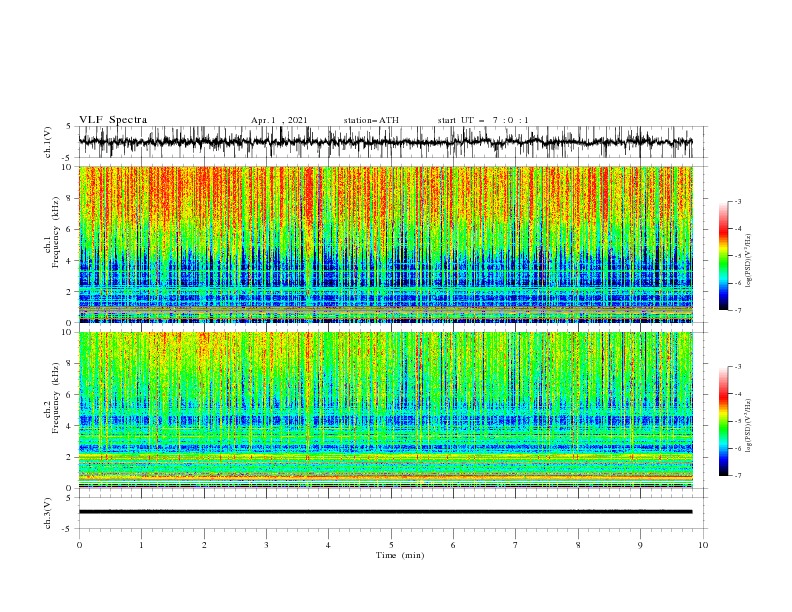This screenshot has height=612, width=792.
Task: Click the ch.2 "Frequency (kHz)" axis label
Action: 55,398
